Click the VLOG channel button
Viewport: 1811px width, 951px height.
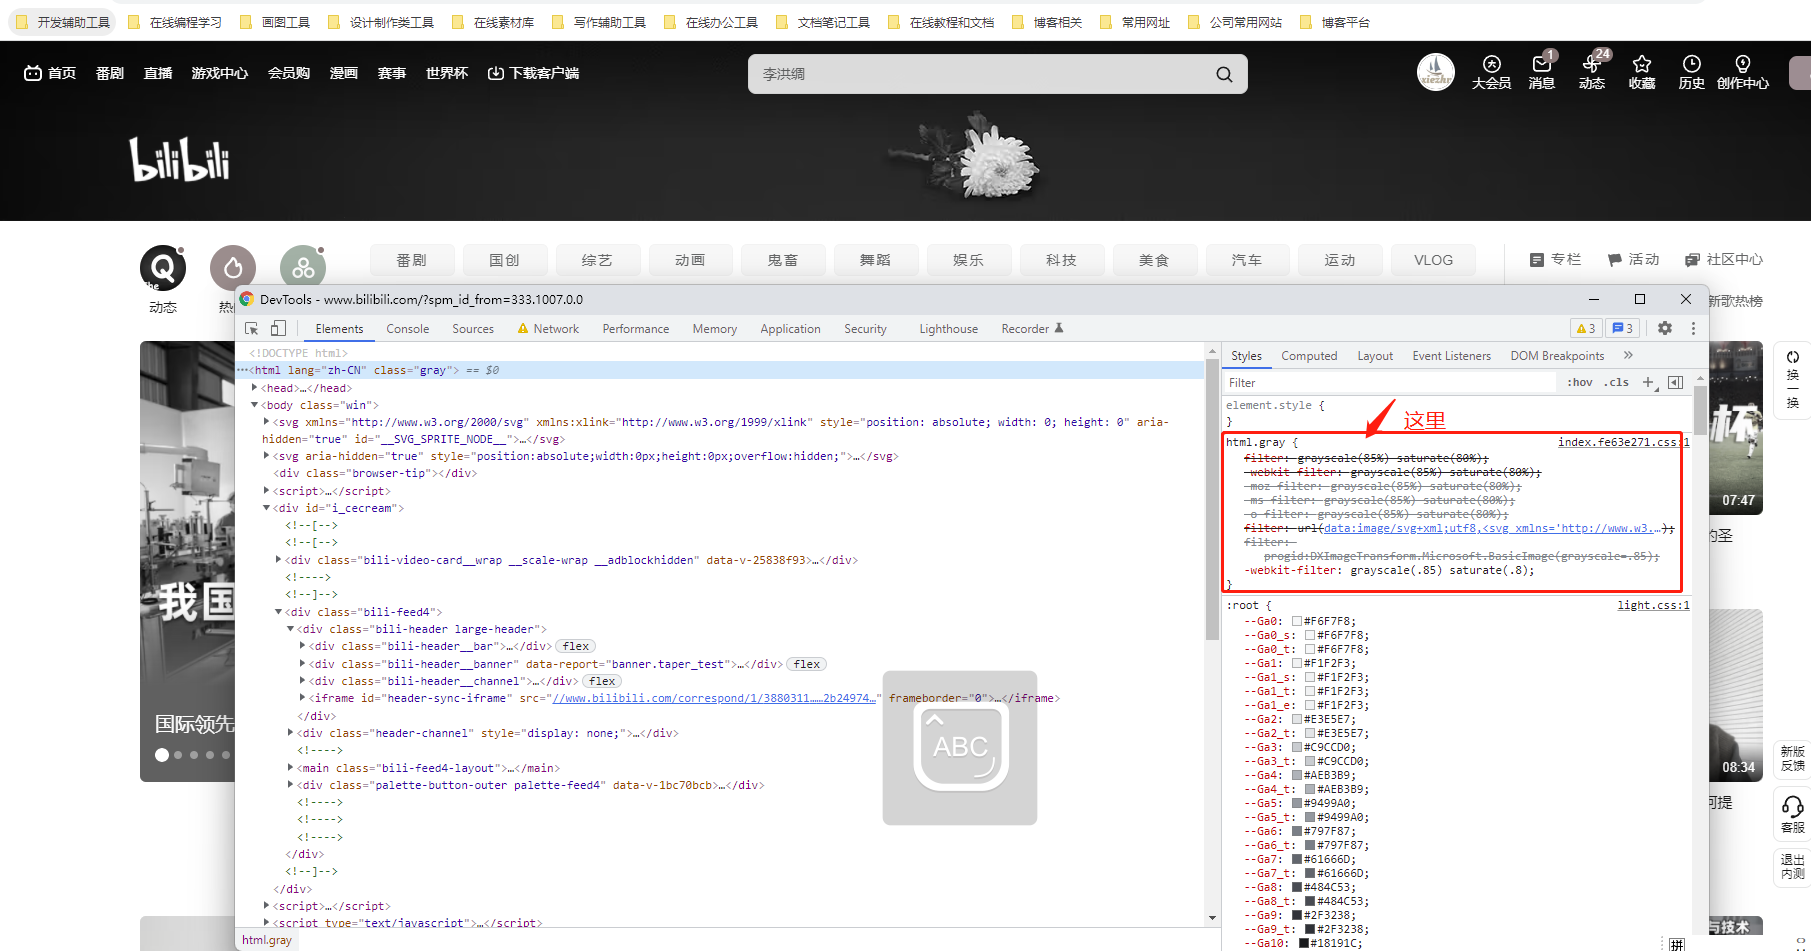pos(1433,260)
